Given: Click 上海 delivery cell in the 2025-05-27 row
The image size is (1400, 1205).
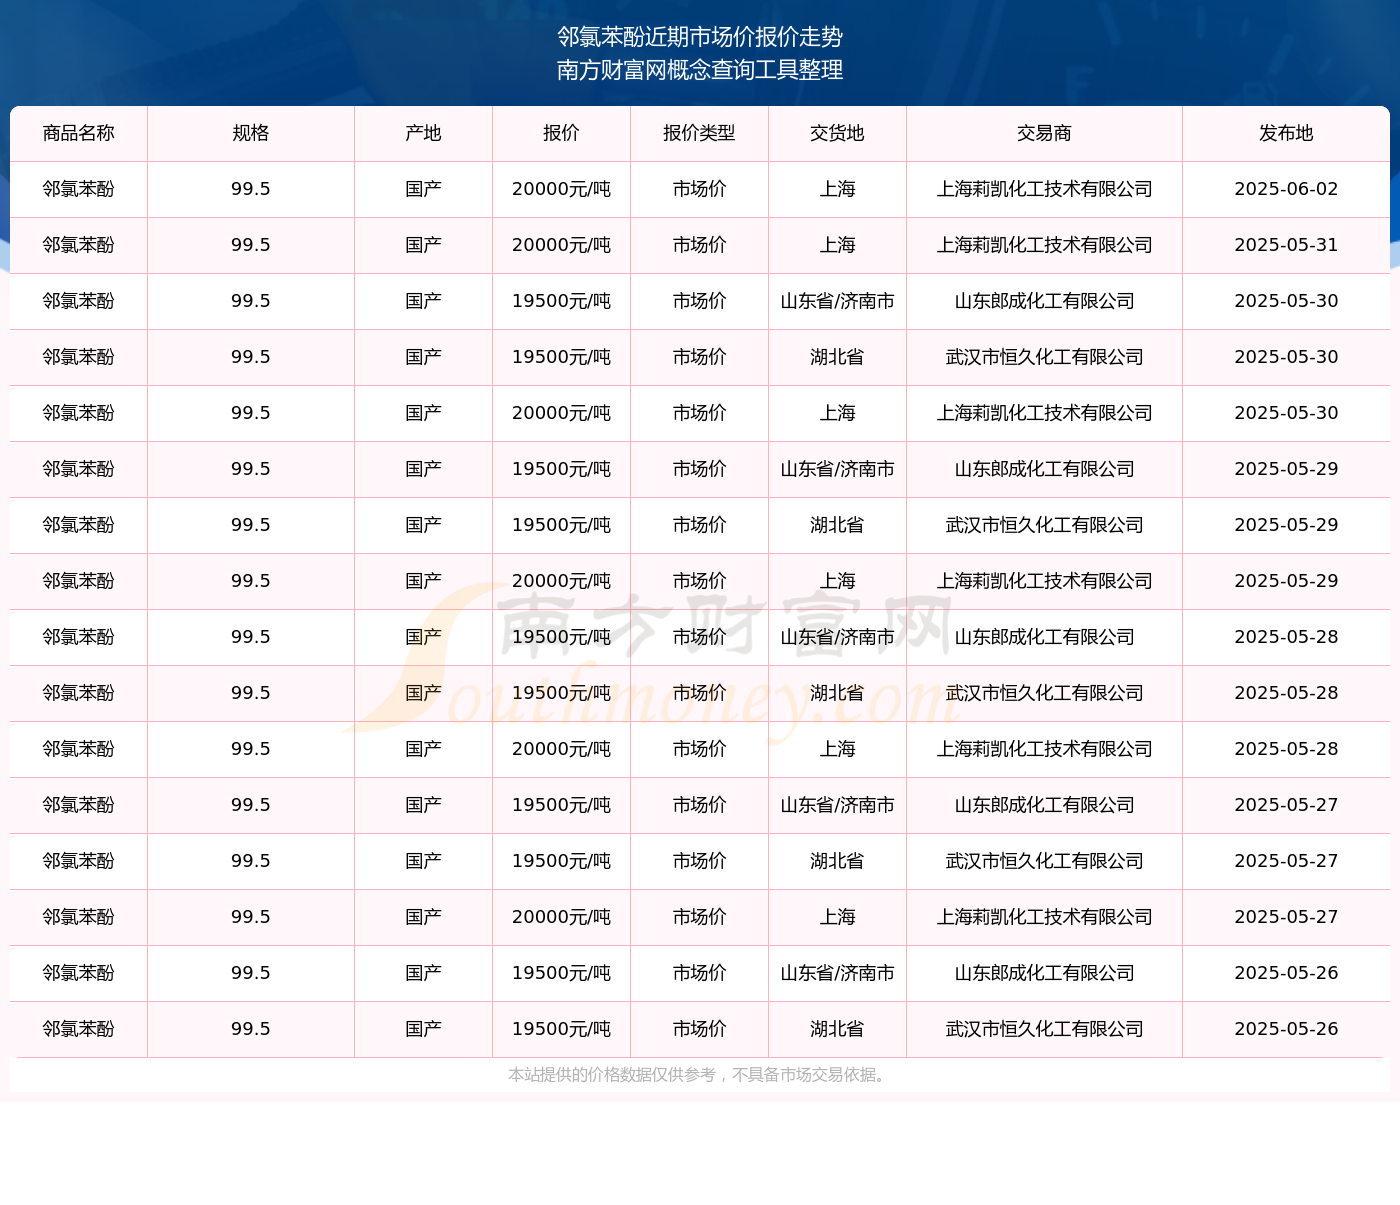Looking at the screenshot, I should pos(838,917).
